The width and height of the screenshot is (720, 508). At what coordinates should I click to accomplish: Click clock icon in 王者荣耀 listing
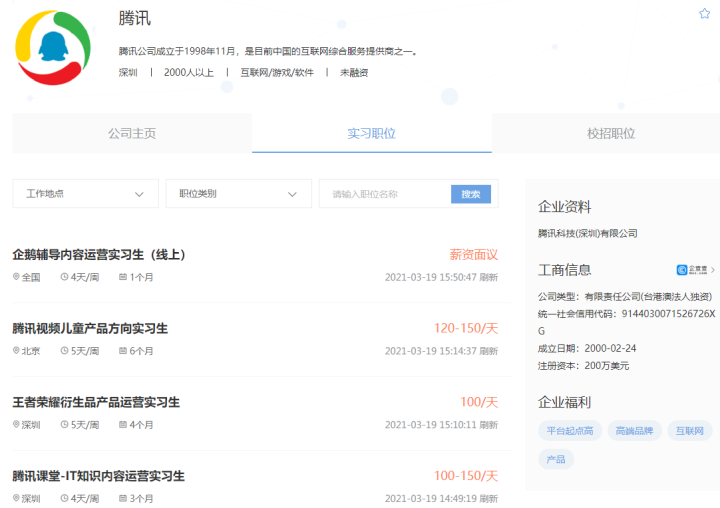(64, 424)
